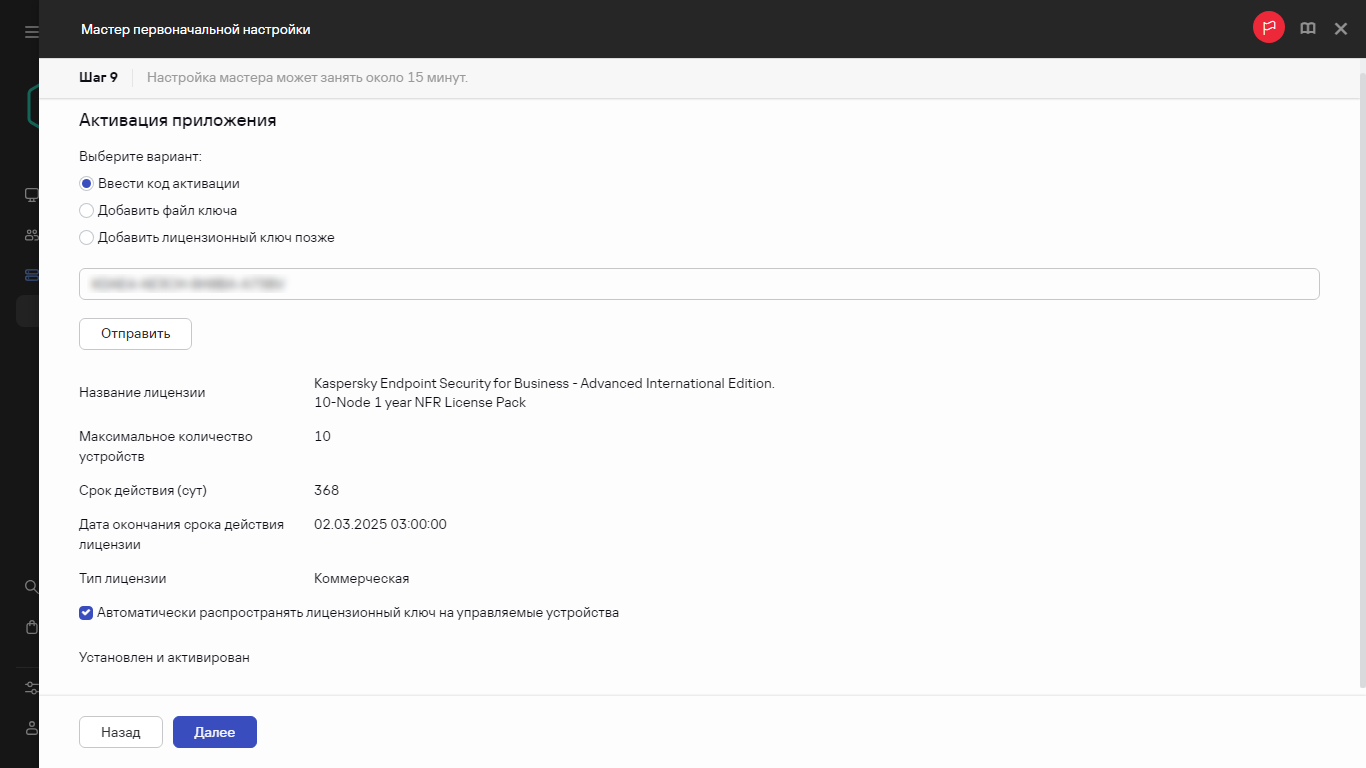The image size is (1366, 768).
Task: Click the "Отправить" button
Action: click(x=135, y=334)
